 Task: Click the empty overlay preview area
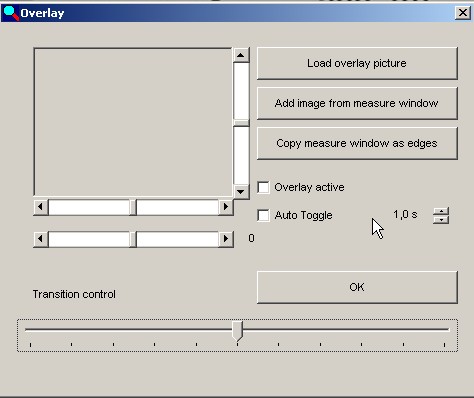pos(133,122)
